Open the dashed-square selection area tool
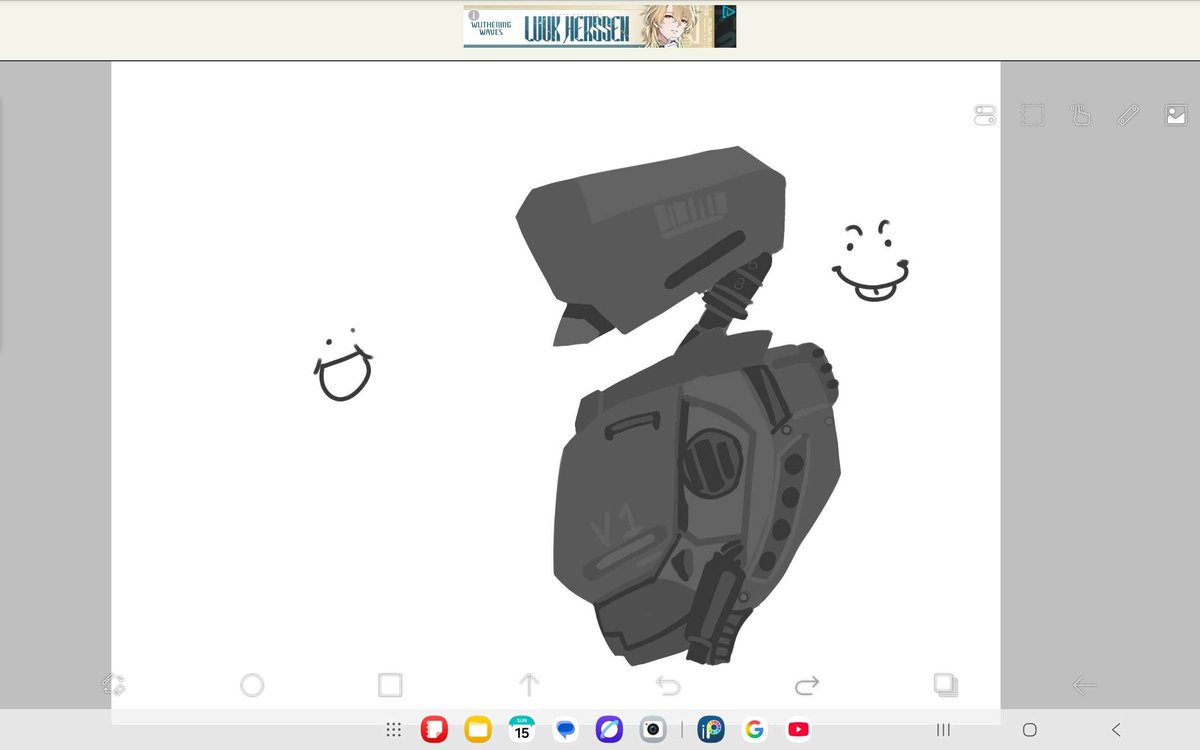 tap(1032, 116)
